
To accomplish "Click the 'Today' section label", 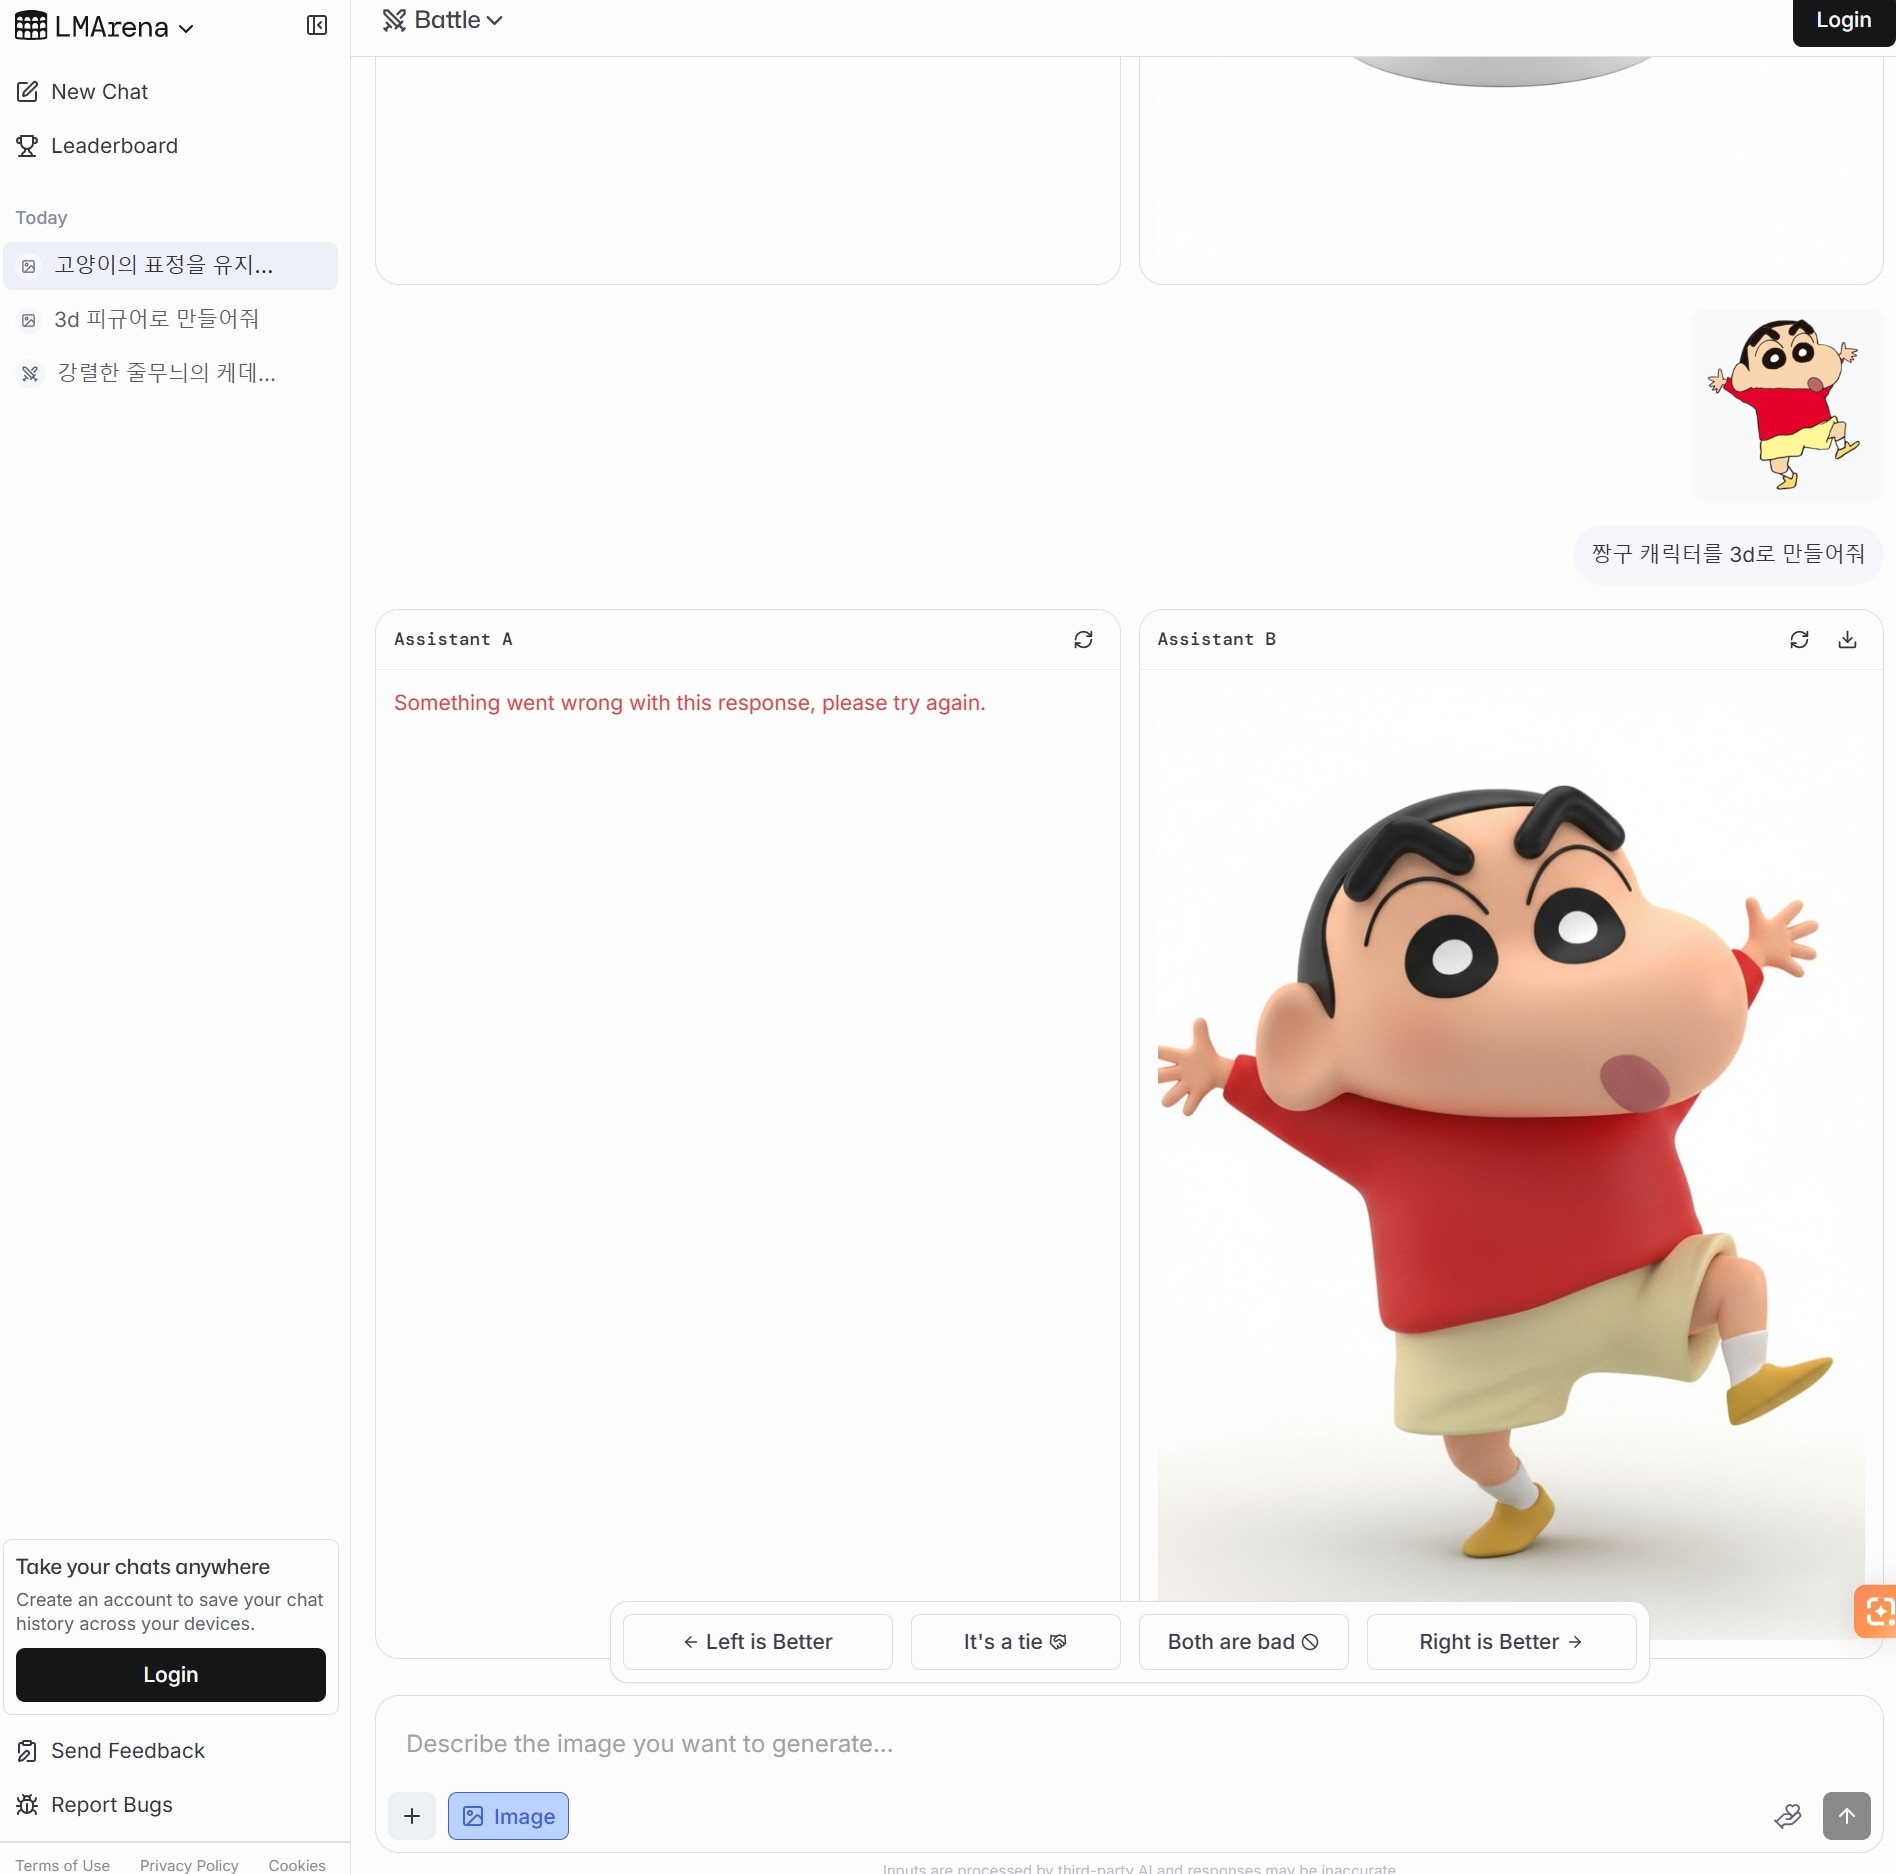I will [41, 218].
